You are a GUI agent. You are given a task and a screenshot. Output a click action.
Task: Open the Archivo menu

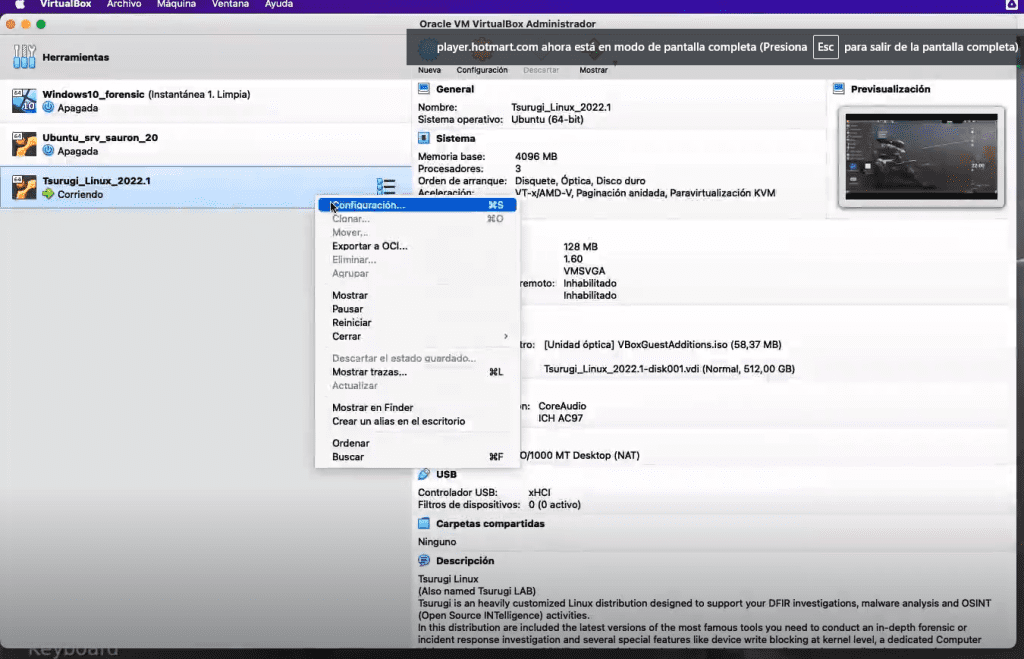point(124,5)
